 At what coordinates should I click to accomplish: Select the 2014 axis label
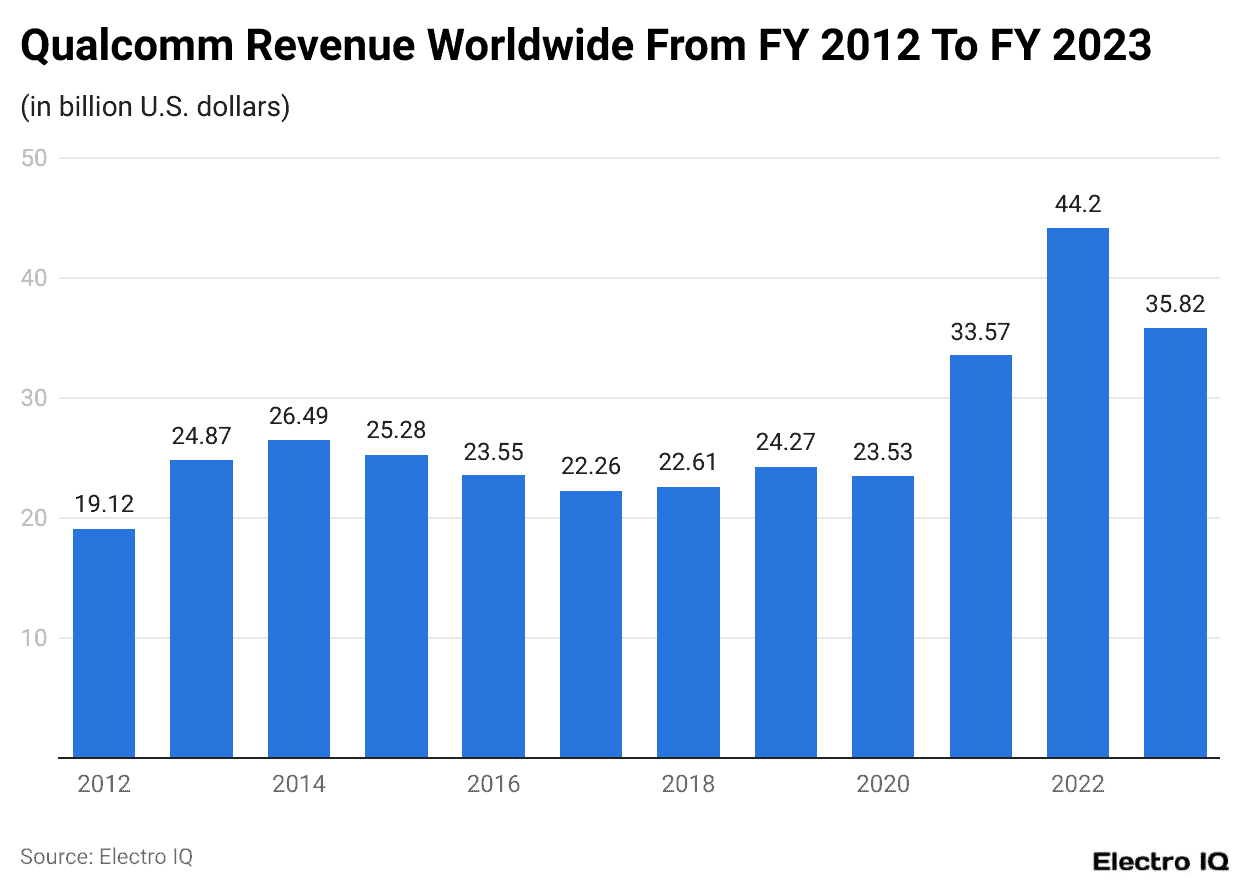tap(298, 784)
